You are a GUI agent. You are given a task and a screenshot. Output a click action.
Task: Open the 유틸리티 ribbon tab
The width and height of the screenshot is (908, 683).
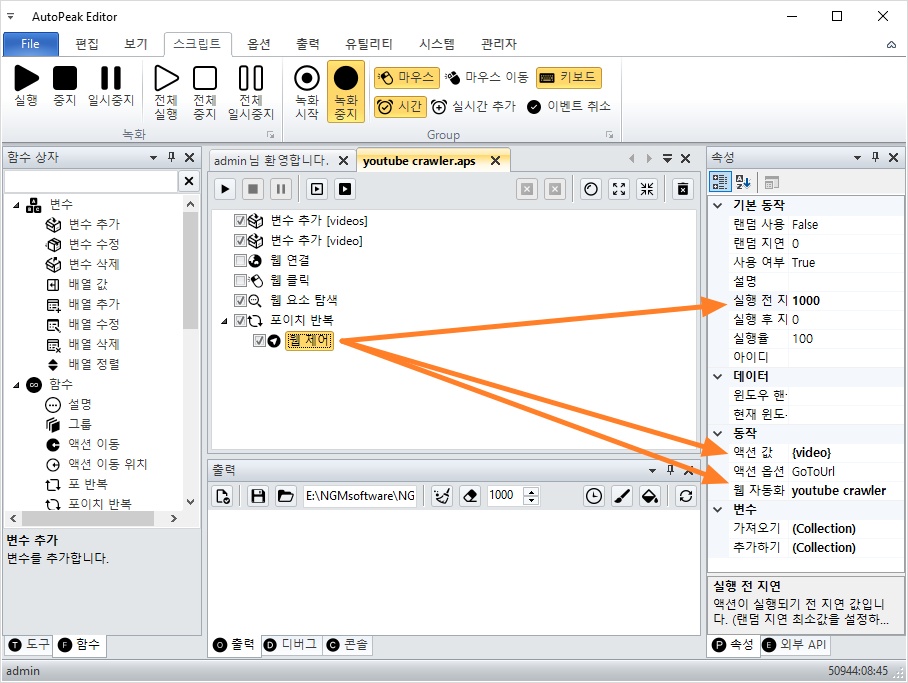368,44
